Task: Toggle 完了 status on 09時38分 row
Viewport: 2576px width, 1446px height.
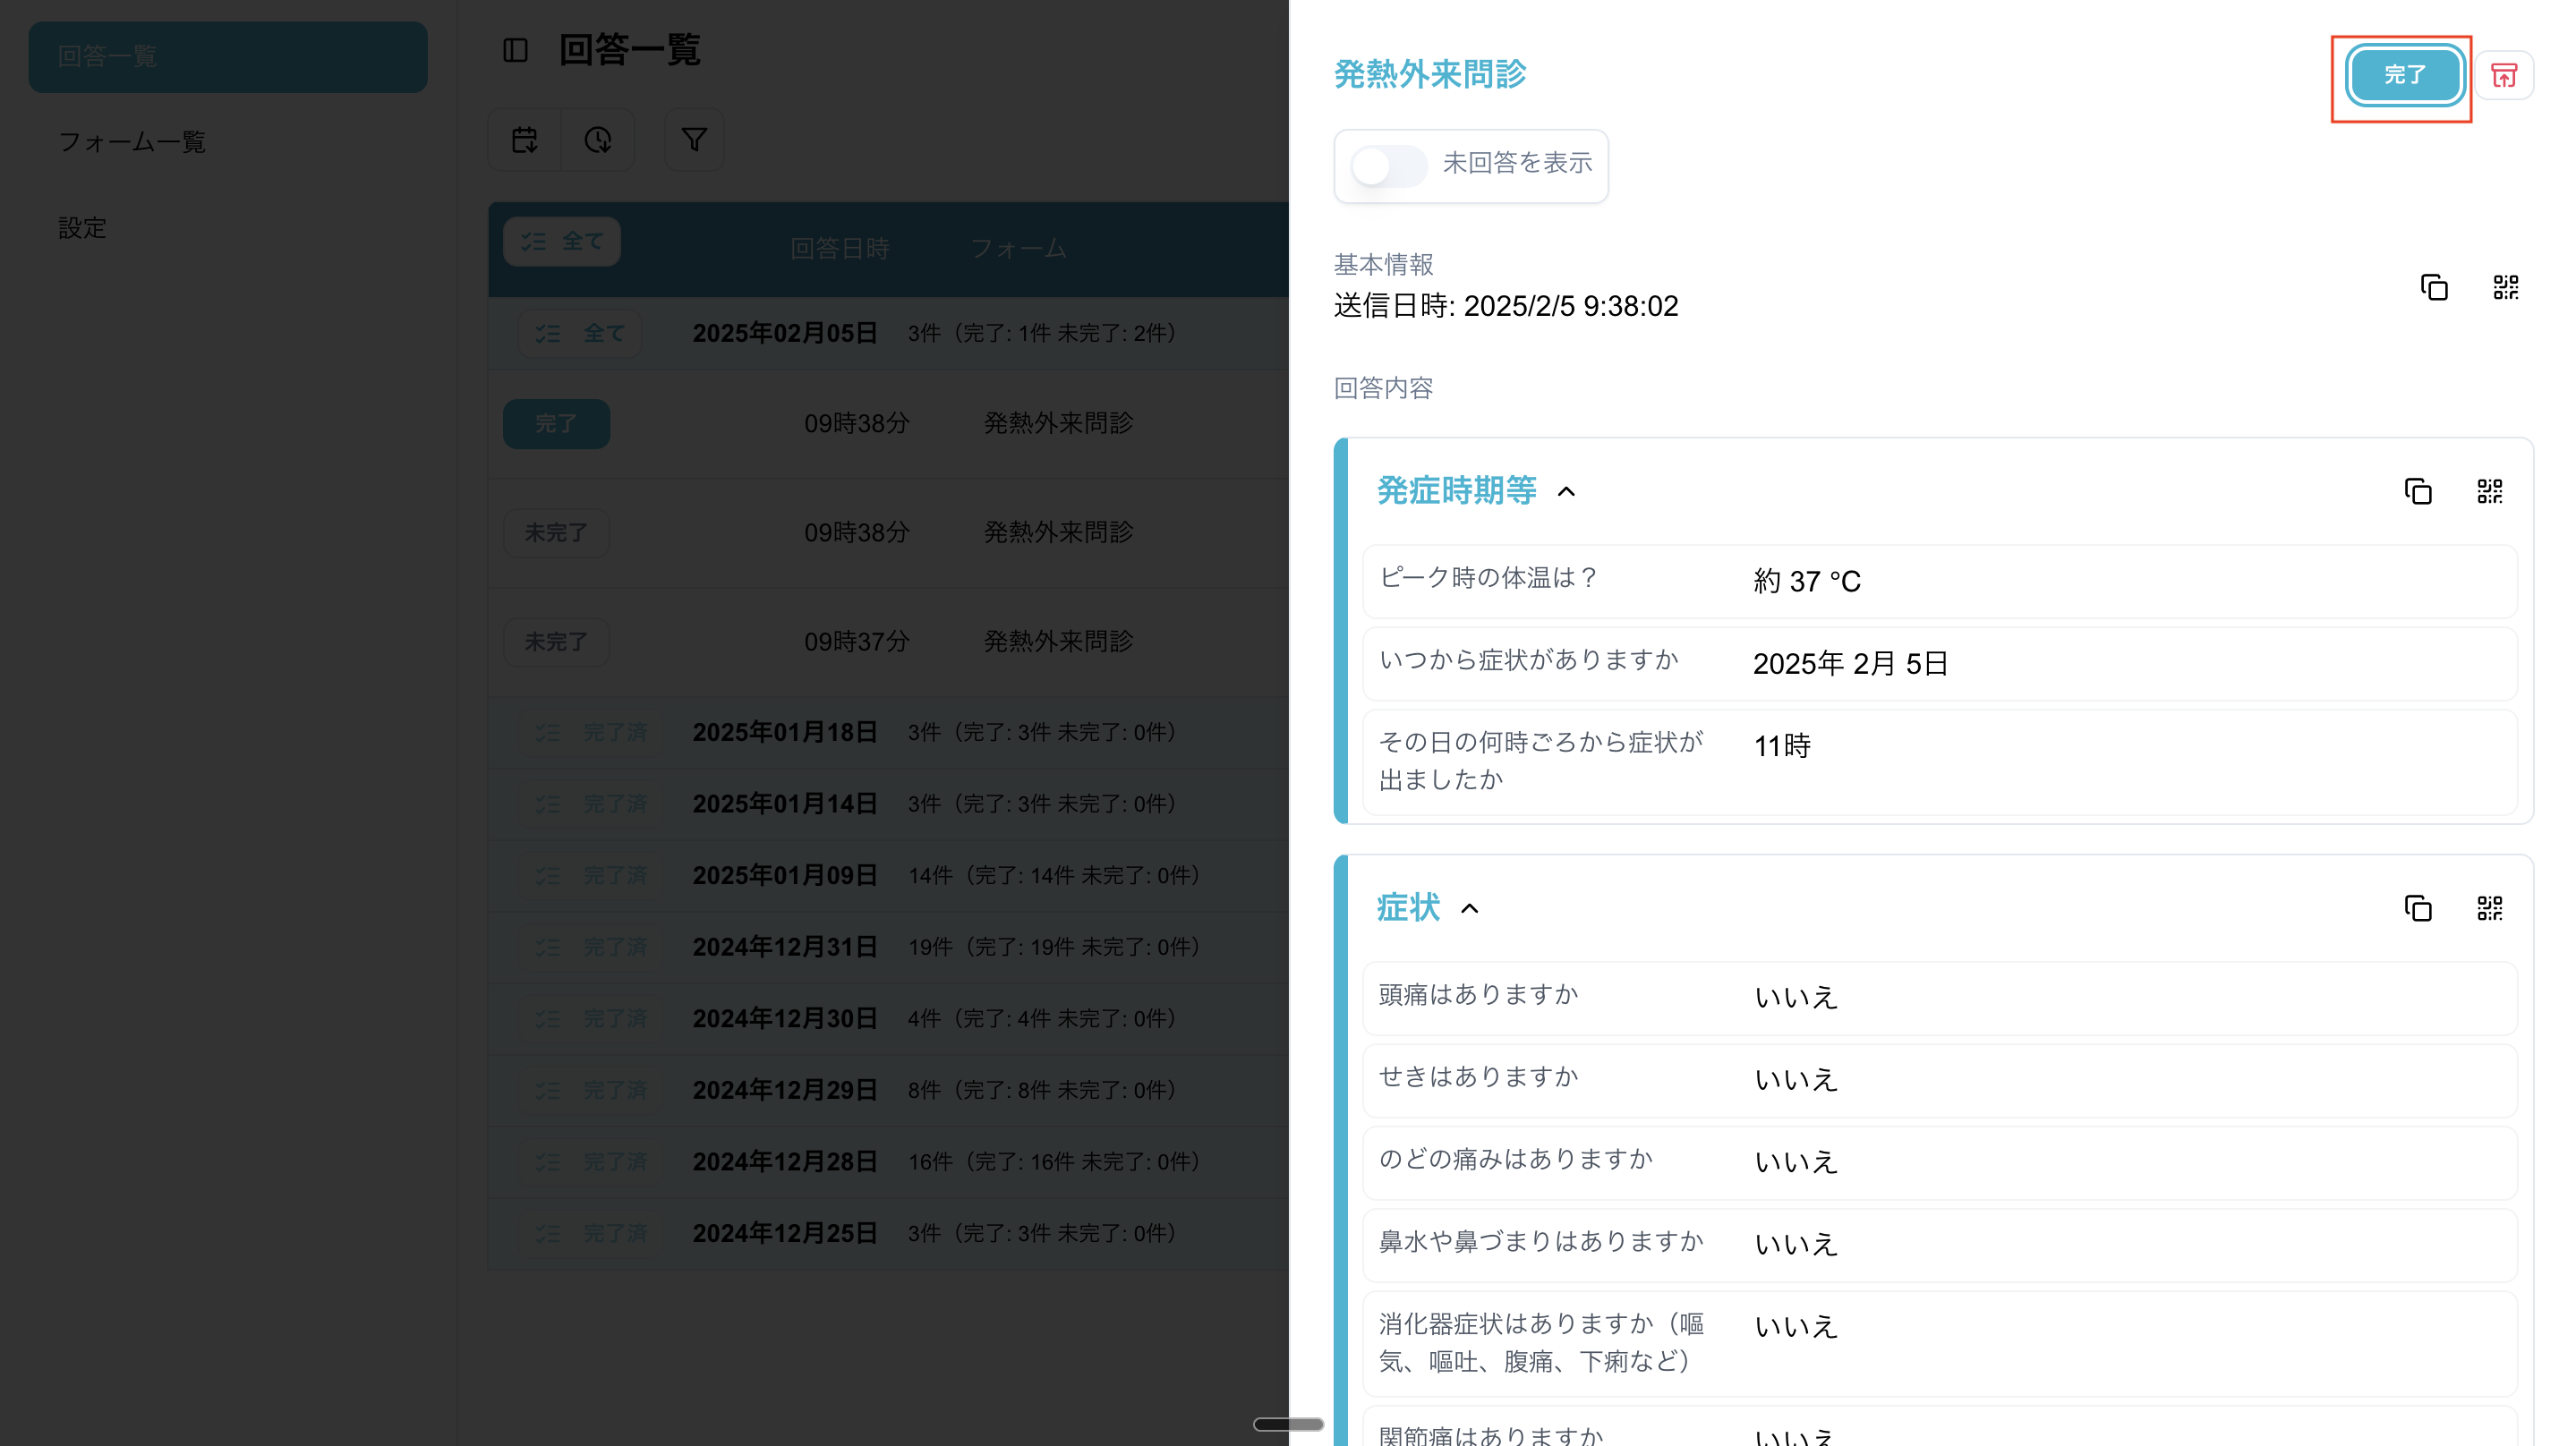Action: click(556, 424)
